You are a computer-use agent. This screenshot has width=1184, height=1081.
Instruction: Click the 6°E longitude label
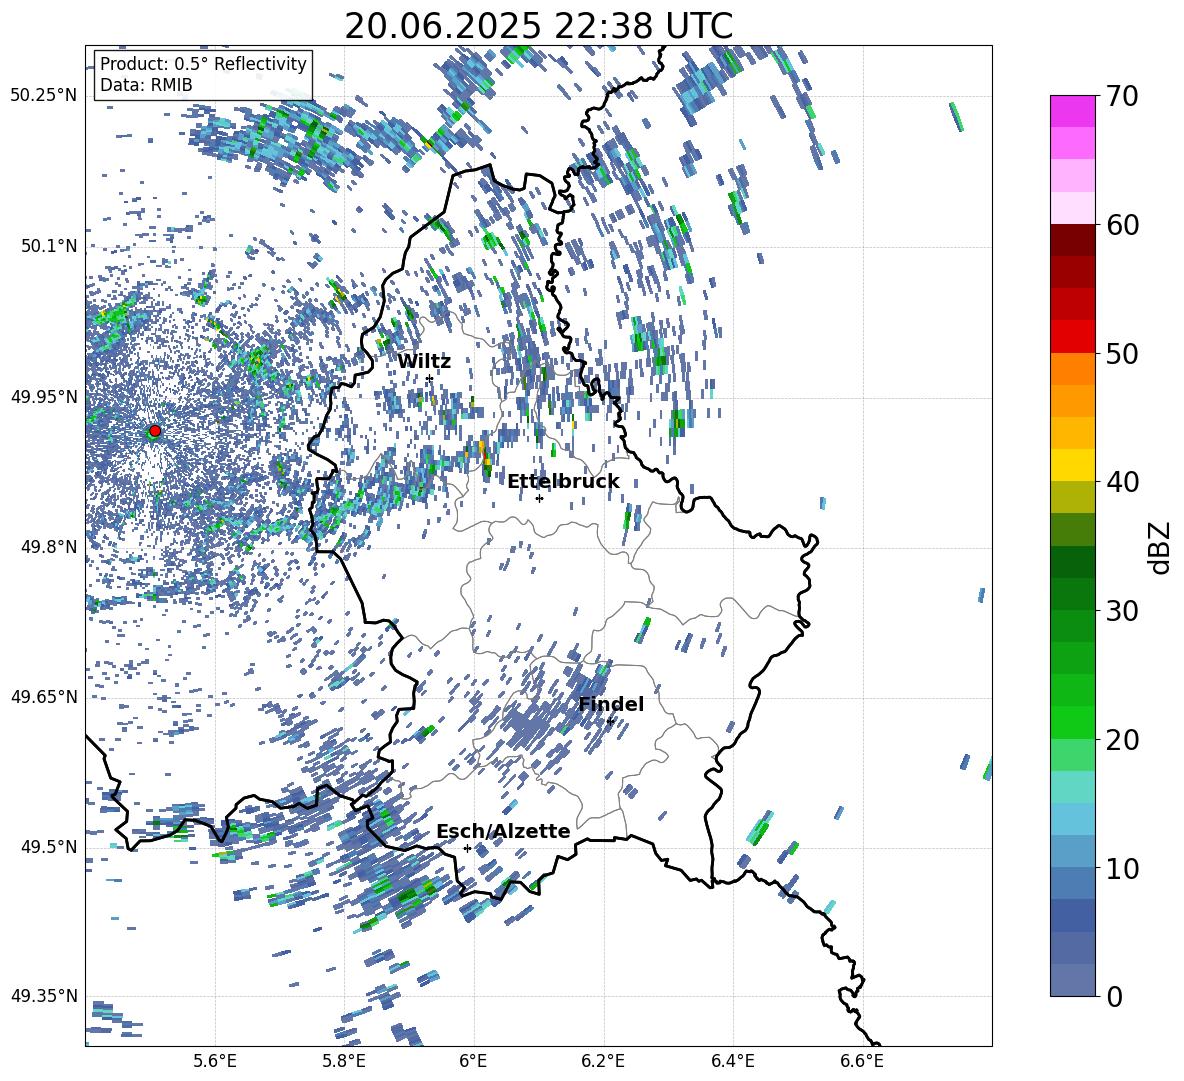pos(473,1061)
